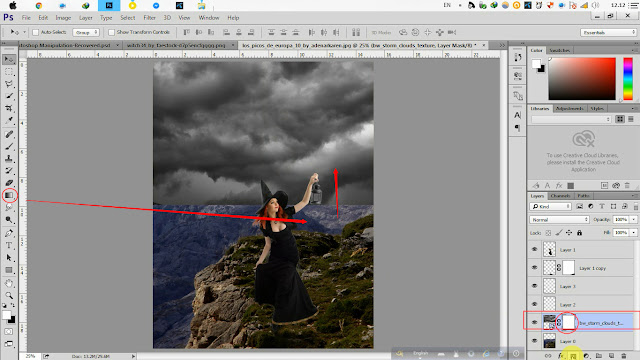Open Libraries panel library dropdown
The width and height of the screenshot is (640, 360).
(571, 119)
